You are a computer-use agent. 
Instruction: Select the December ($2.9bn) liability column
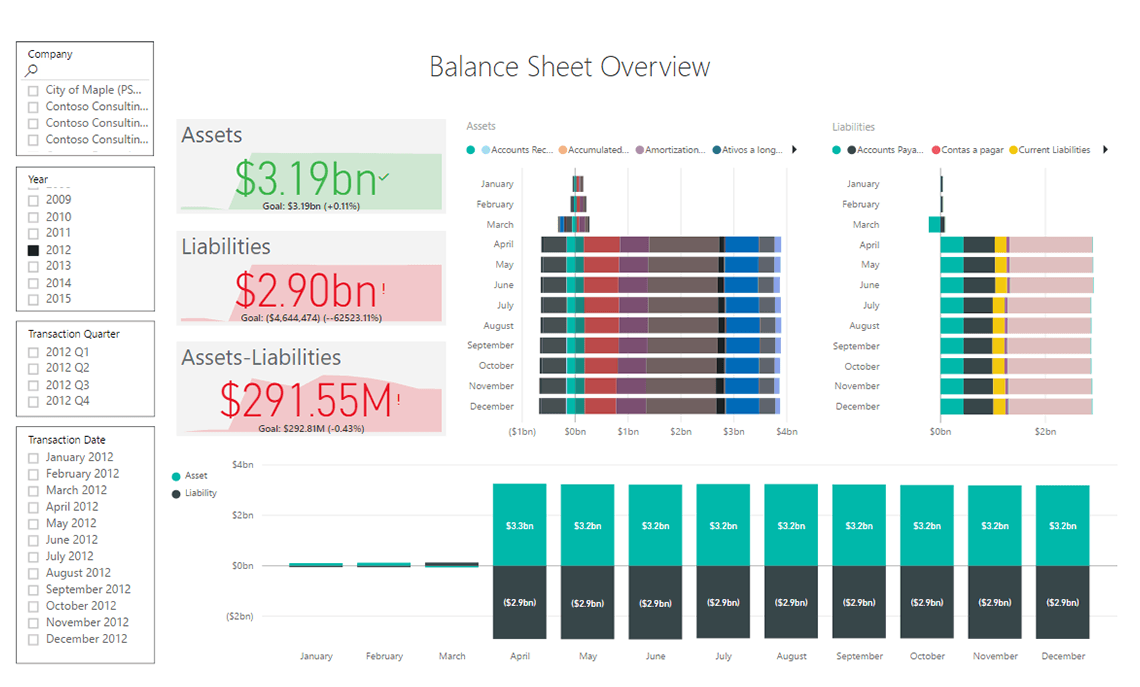click(1062, 602)
